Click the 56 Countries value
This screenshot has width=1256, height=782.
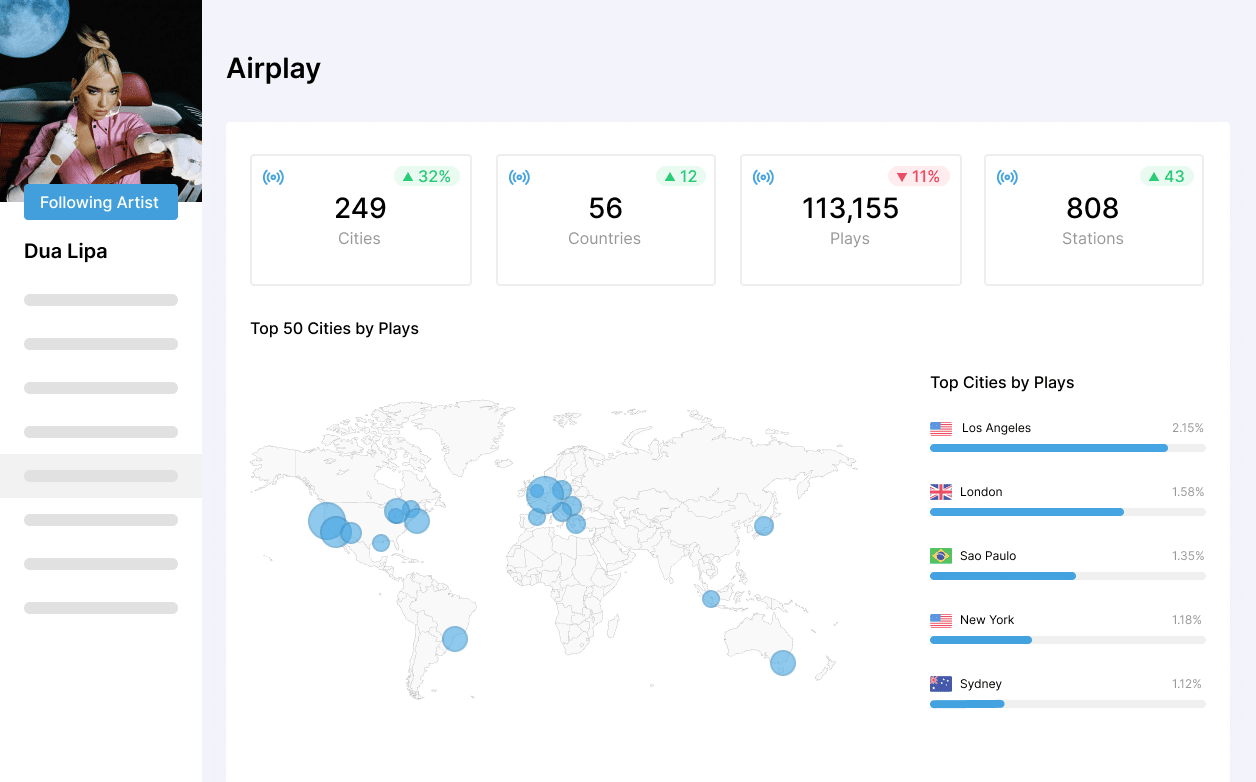[x=605, y=208]
